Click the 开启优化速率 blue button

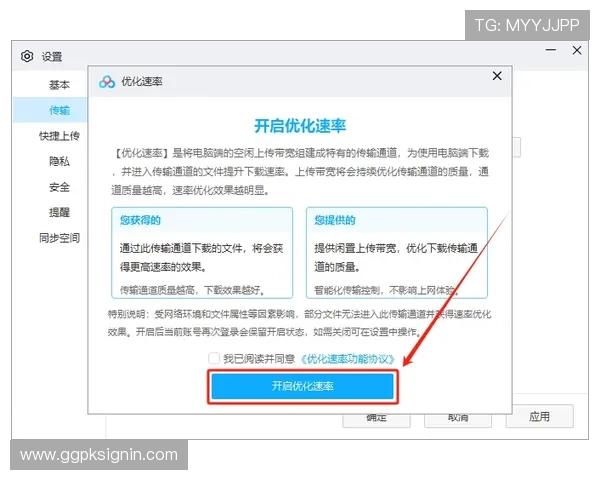[302, 386]
